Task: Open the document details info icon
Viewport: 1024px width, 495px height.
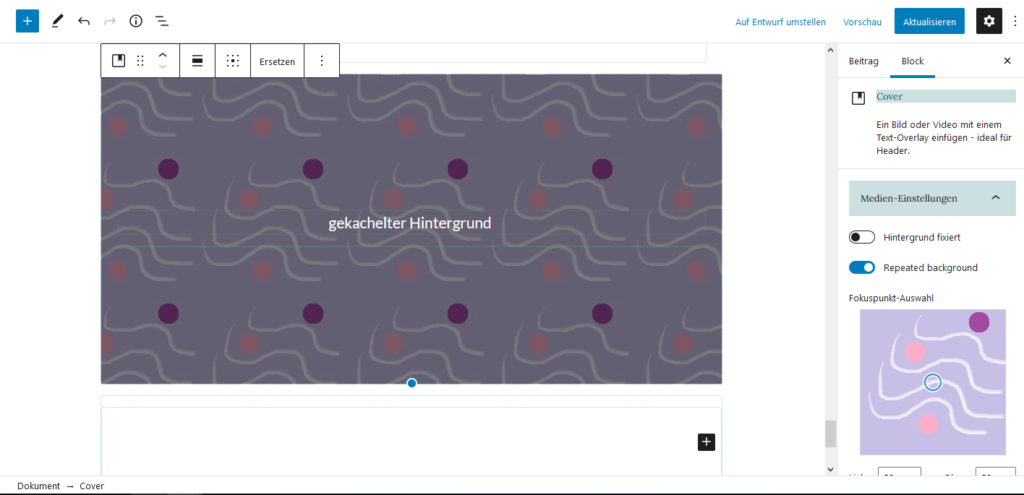Action: pyautogui.click(x=136, y=21)
